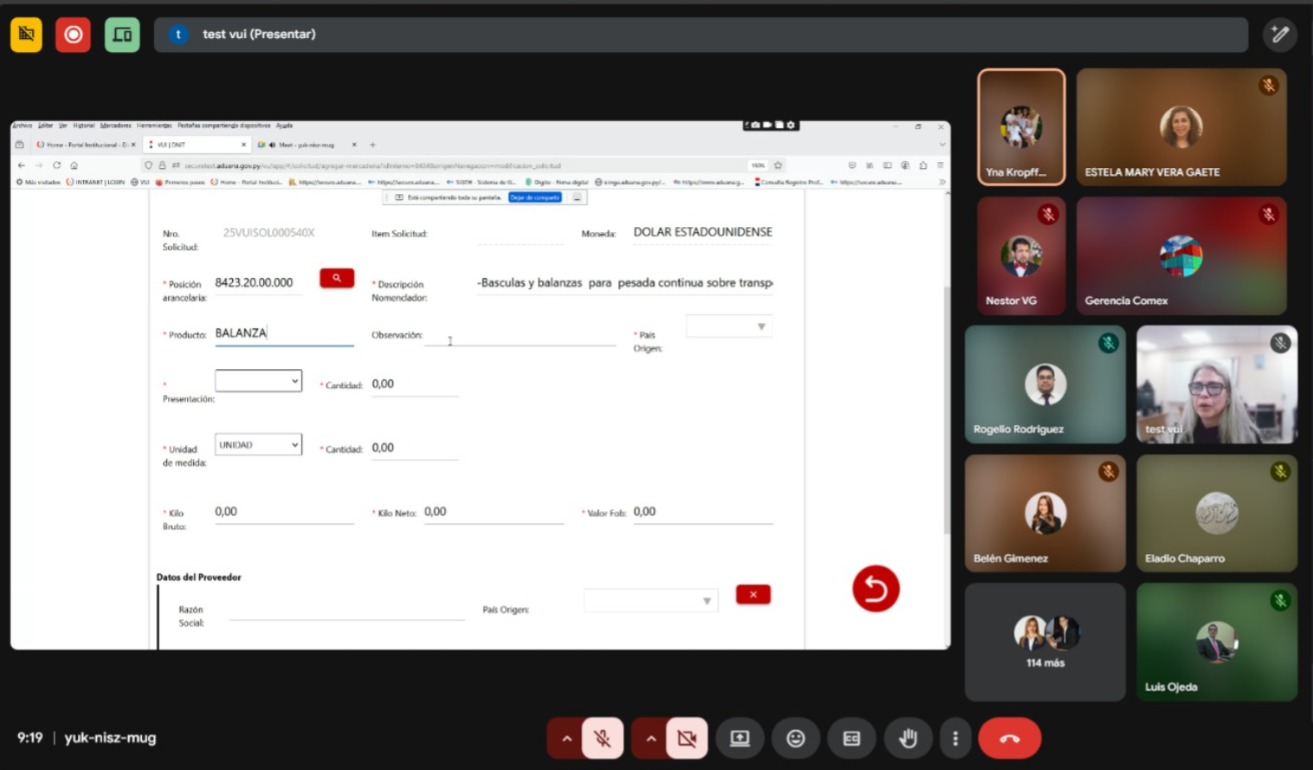Click the red hang up call button
Screen dimensions: 1313x770
1009,739
